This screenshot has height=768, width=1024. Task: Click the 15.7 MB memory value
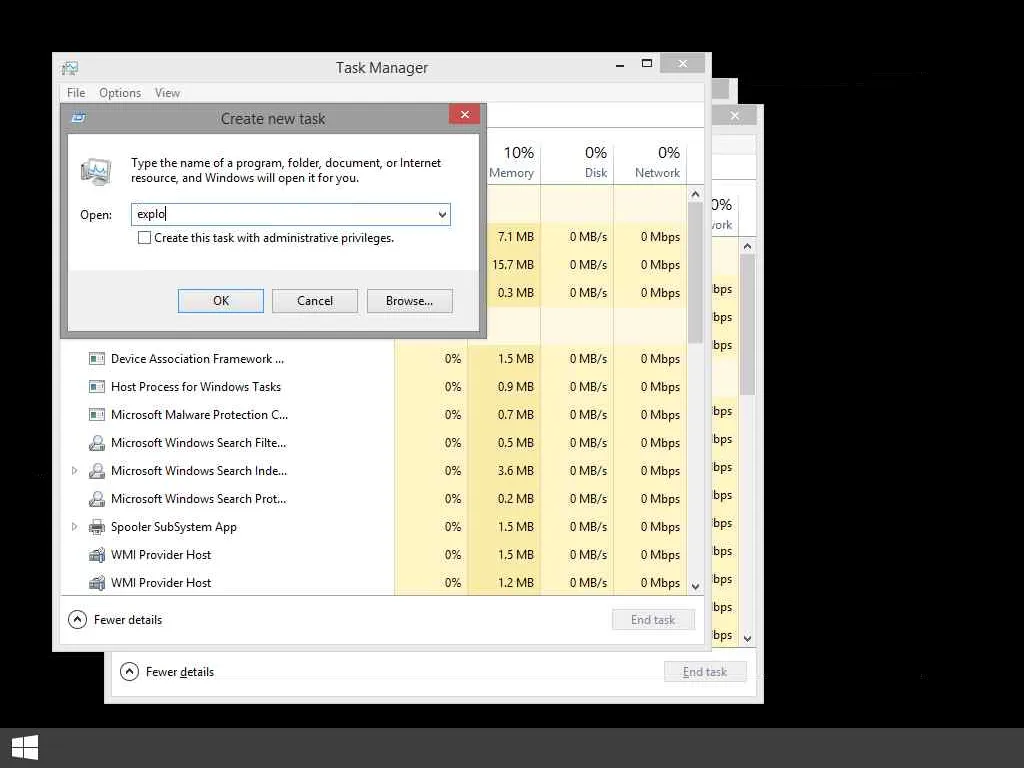click(513, 264)
